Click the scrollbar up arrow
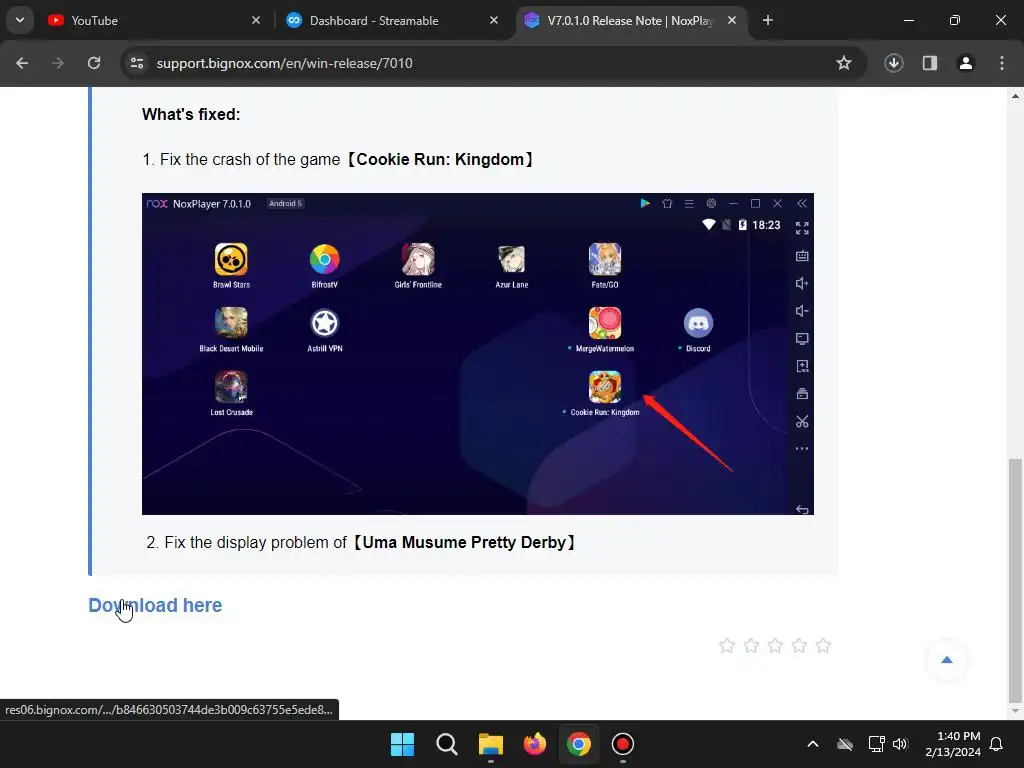 pos(1015,96)
